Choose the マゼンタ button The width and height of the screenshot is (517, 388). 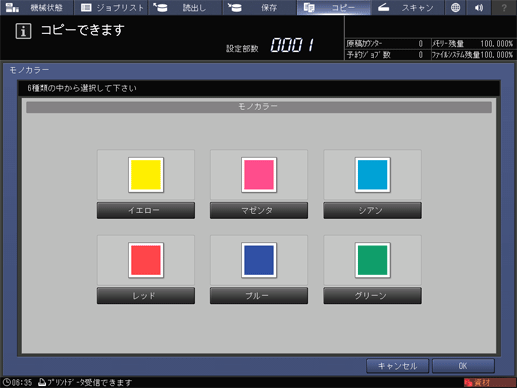click(x=259, y=210)
